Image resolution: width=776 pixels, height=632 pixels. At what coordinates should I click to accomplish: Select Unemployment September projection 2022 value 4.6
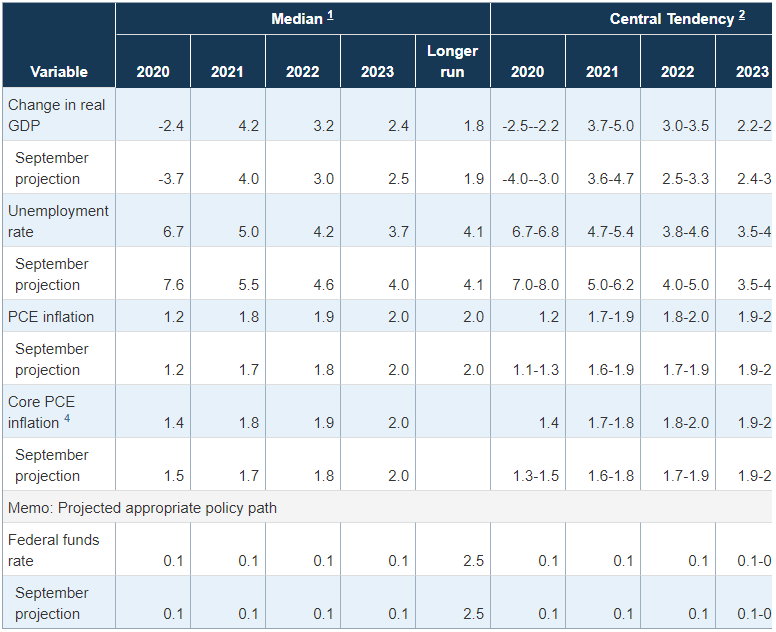click(323, 285)
